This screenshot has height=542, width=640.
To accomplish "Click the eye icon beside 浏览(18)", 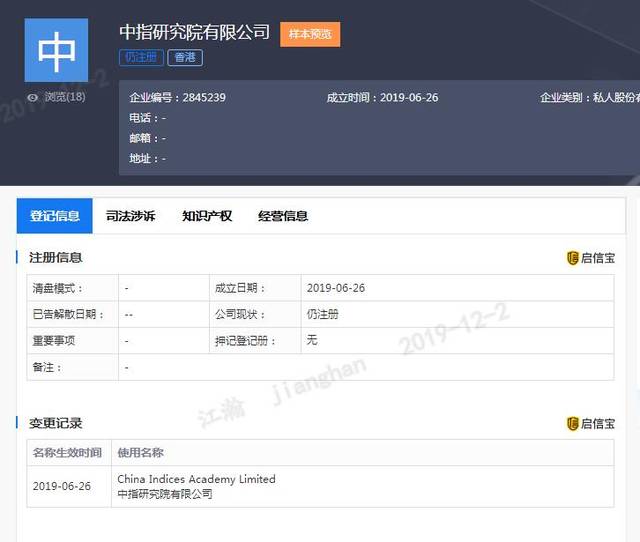I will [33, 98].
